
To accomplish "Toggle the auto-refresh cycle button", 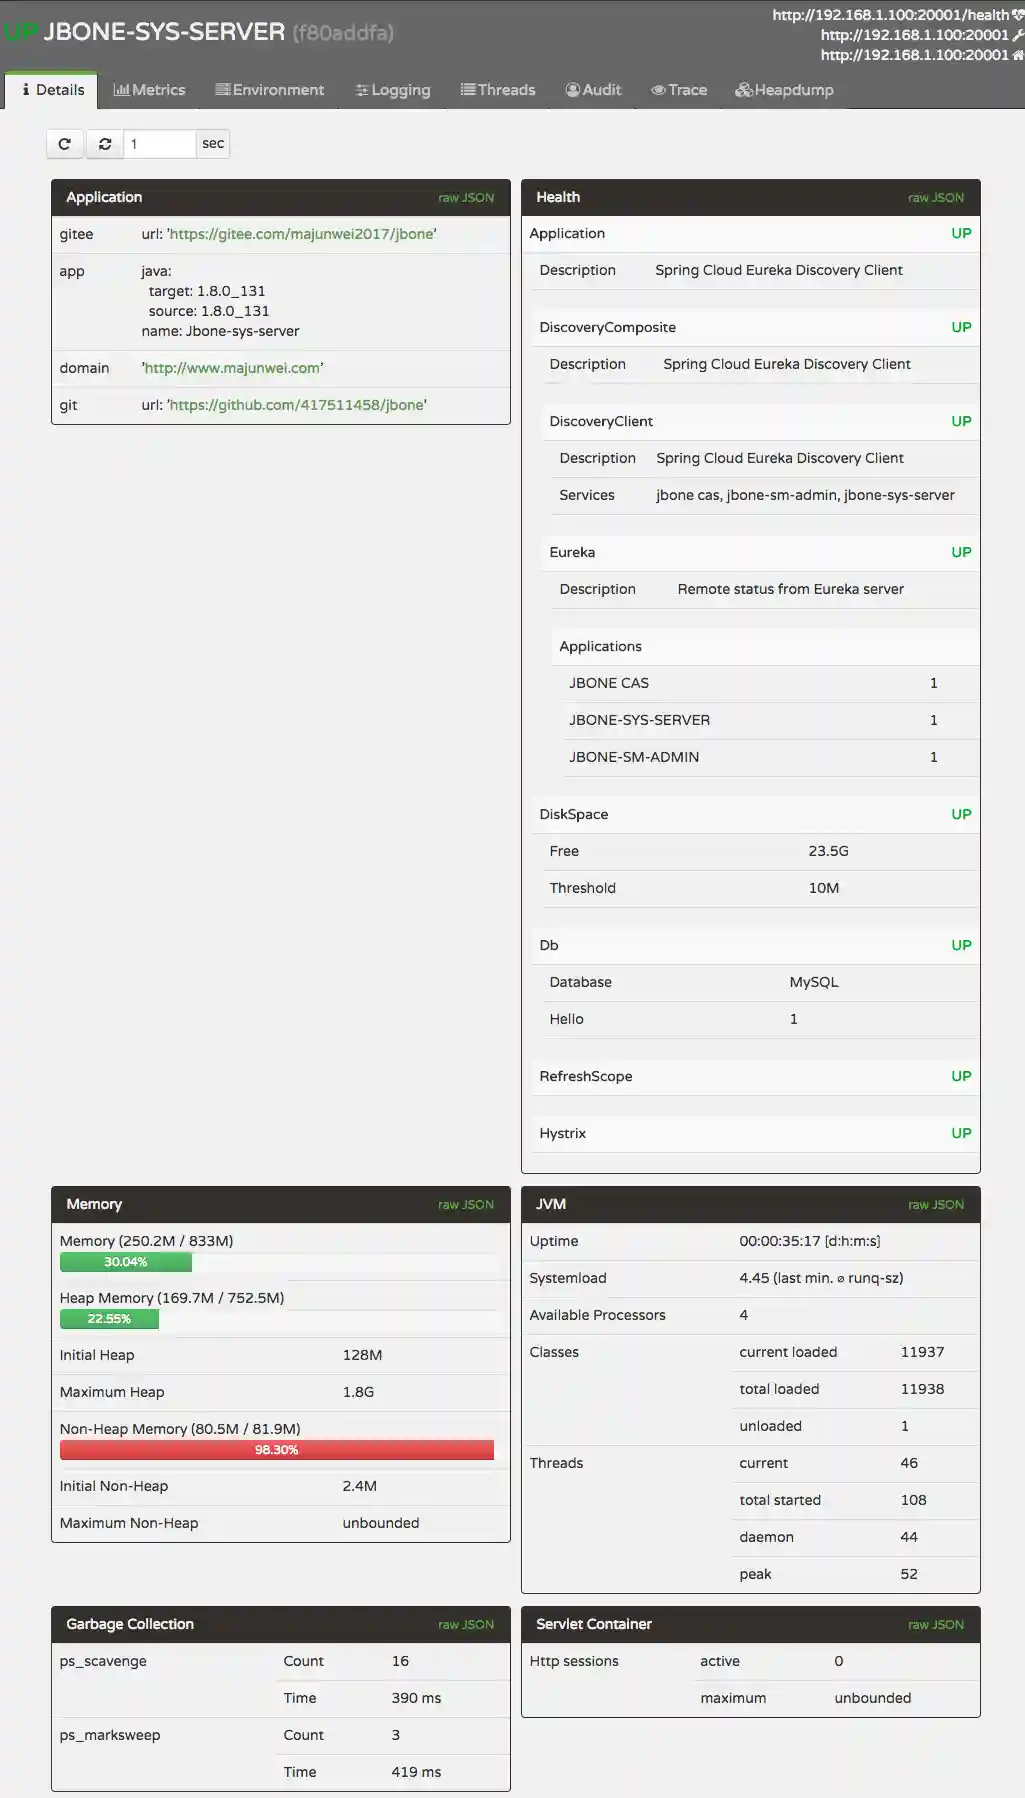I will pyautogui.click(x=104, y=144).
